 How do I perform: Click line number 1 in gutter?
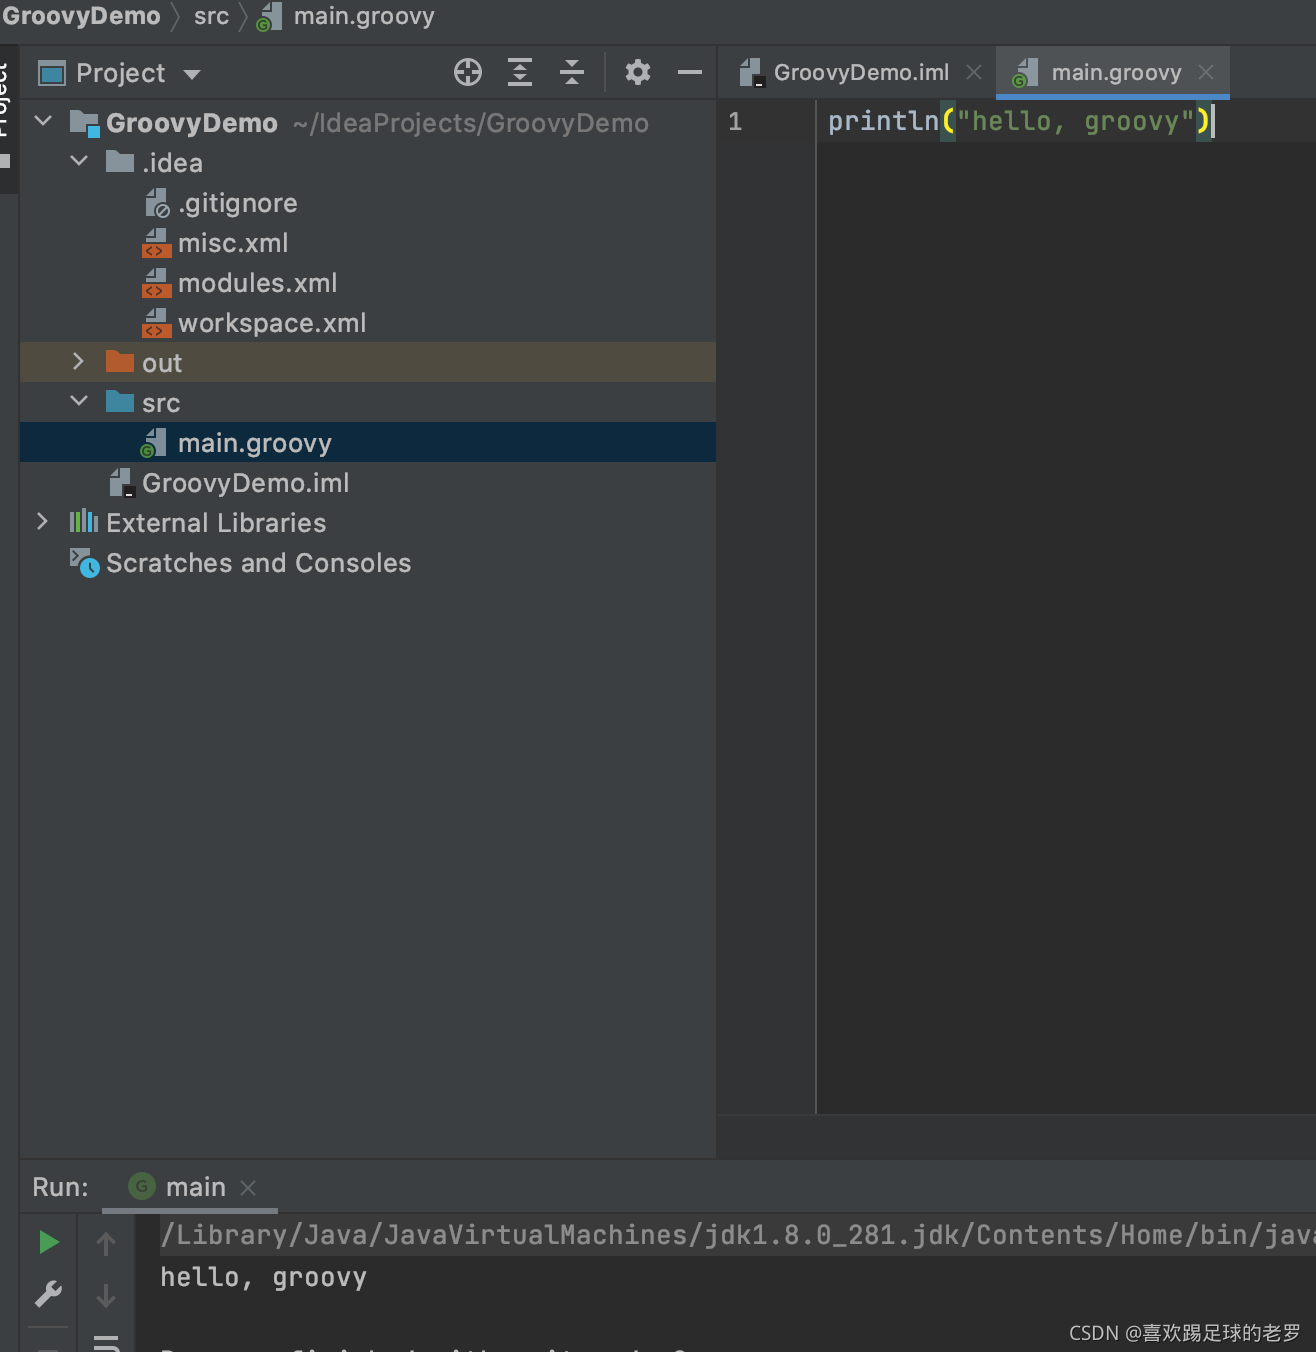(735, 122)
